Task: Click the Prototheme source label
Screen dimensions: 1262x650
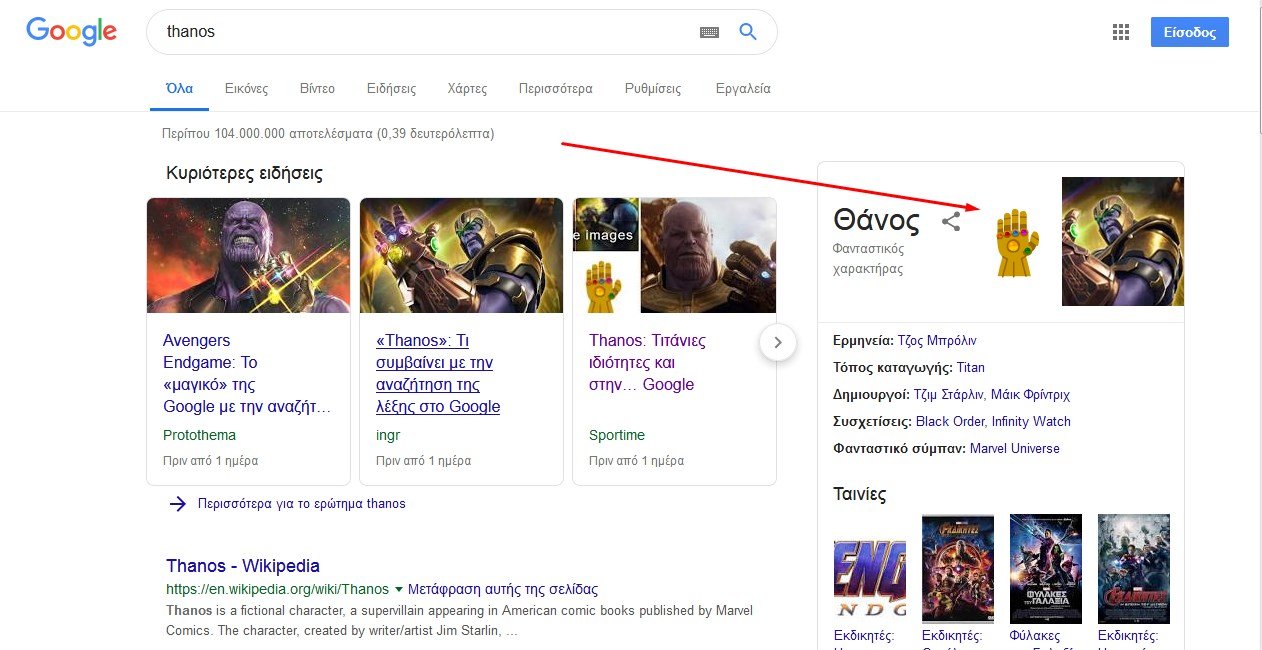Action: 199,435
